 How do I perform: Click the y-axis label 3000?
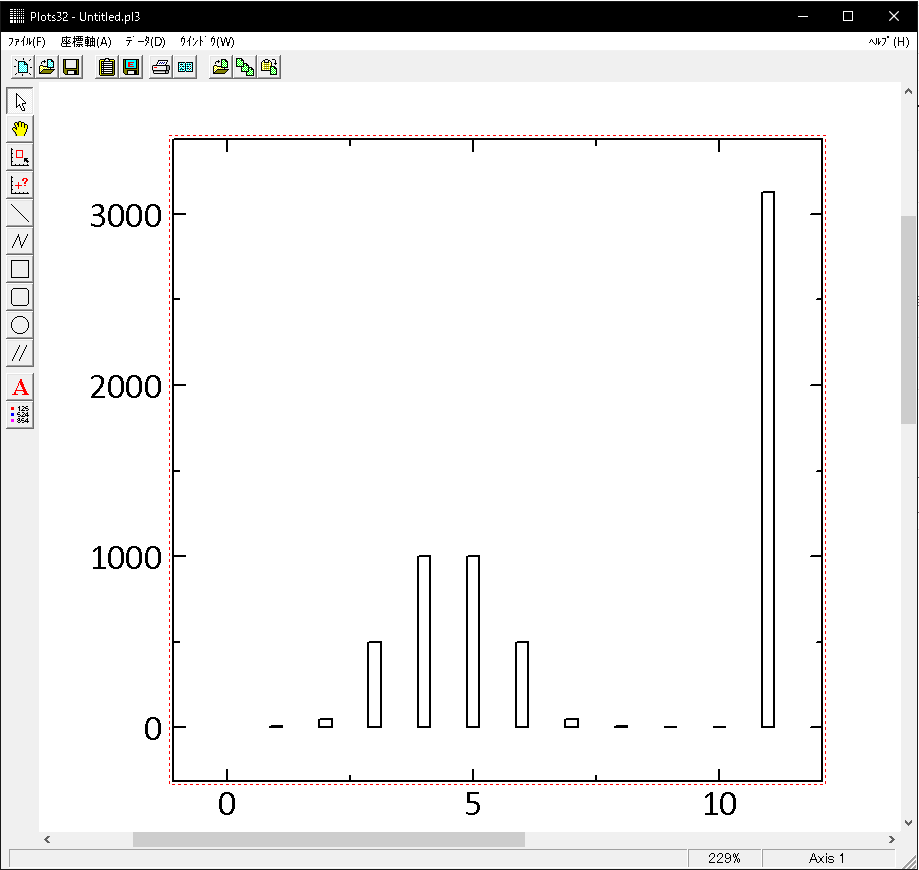click(125, 216)
